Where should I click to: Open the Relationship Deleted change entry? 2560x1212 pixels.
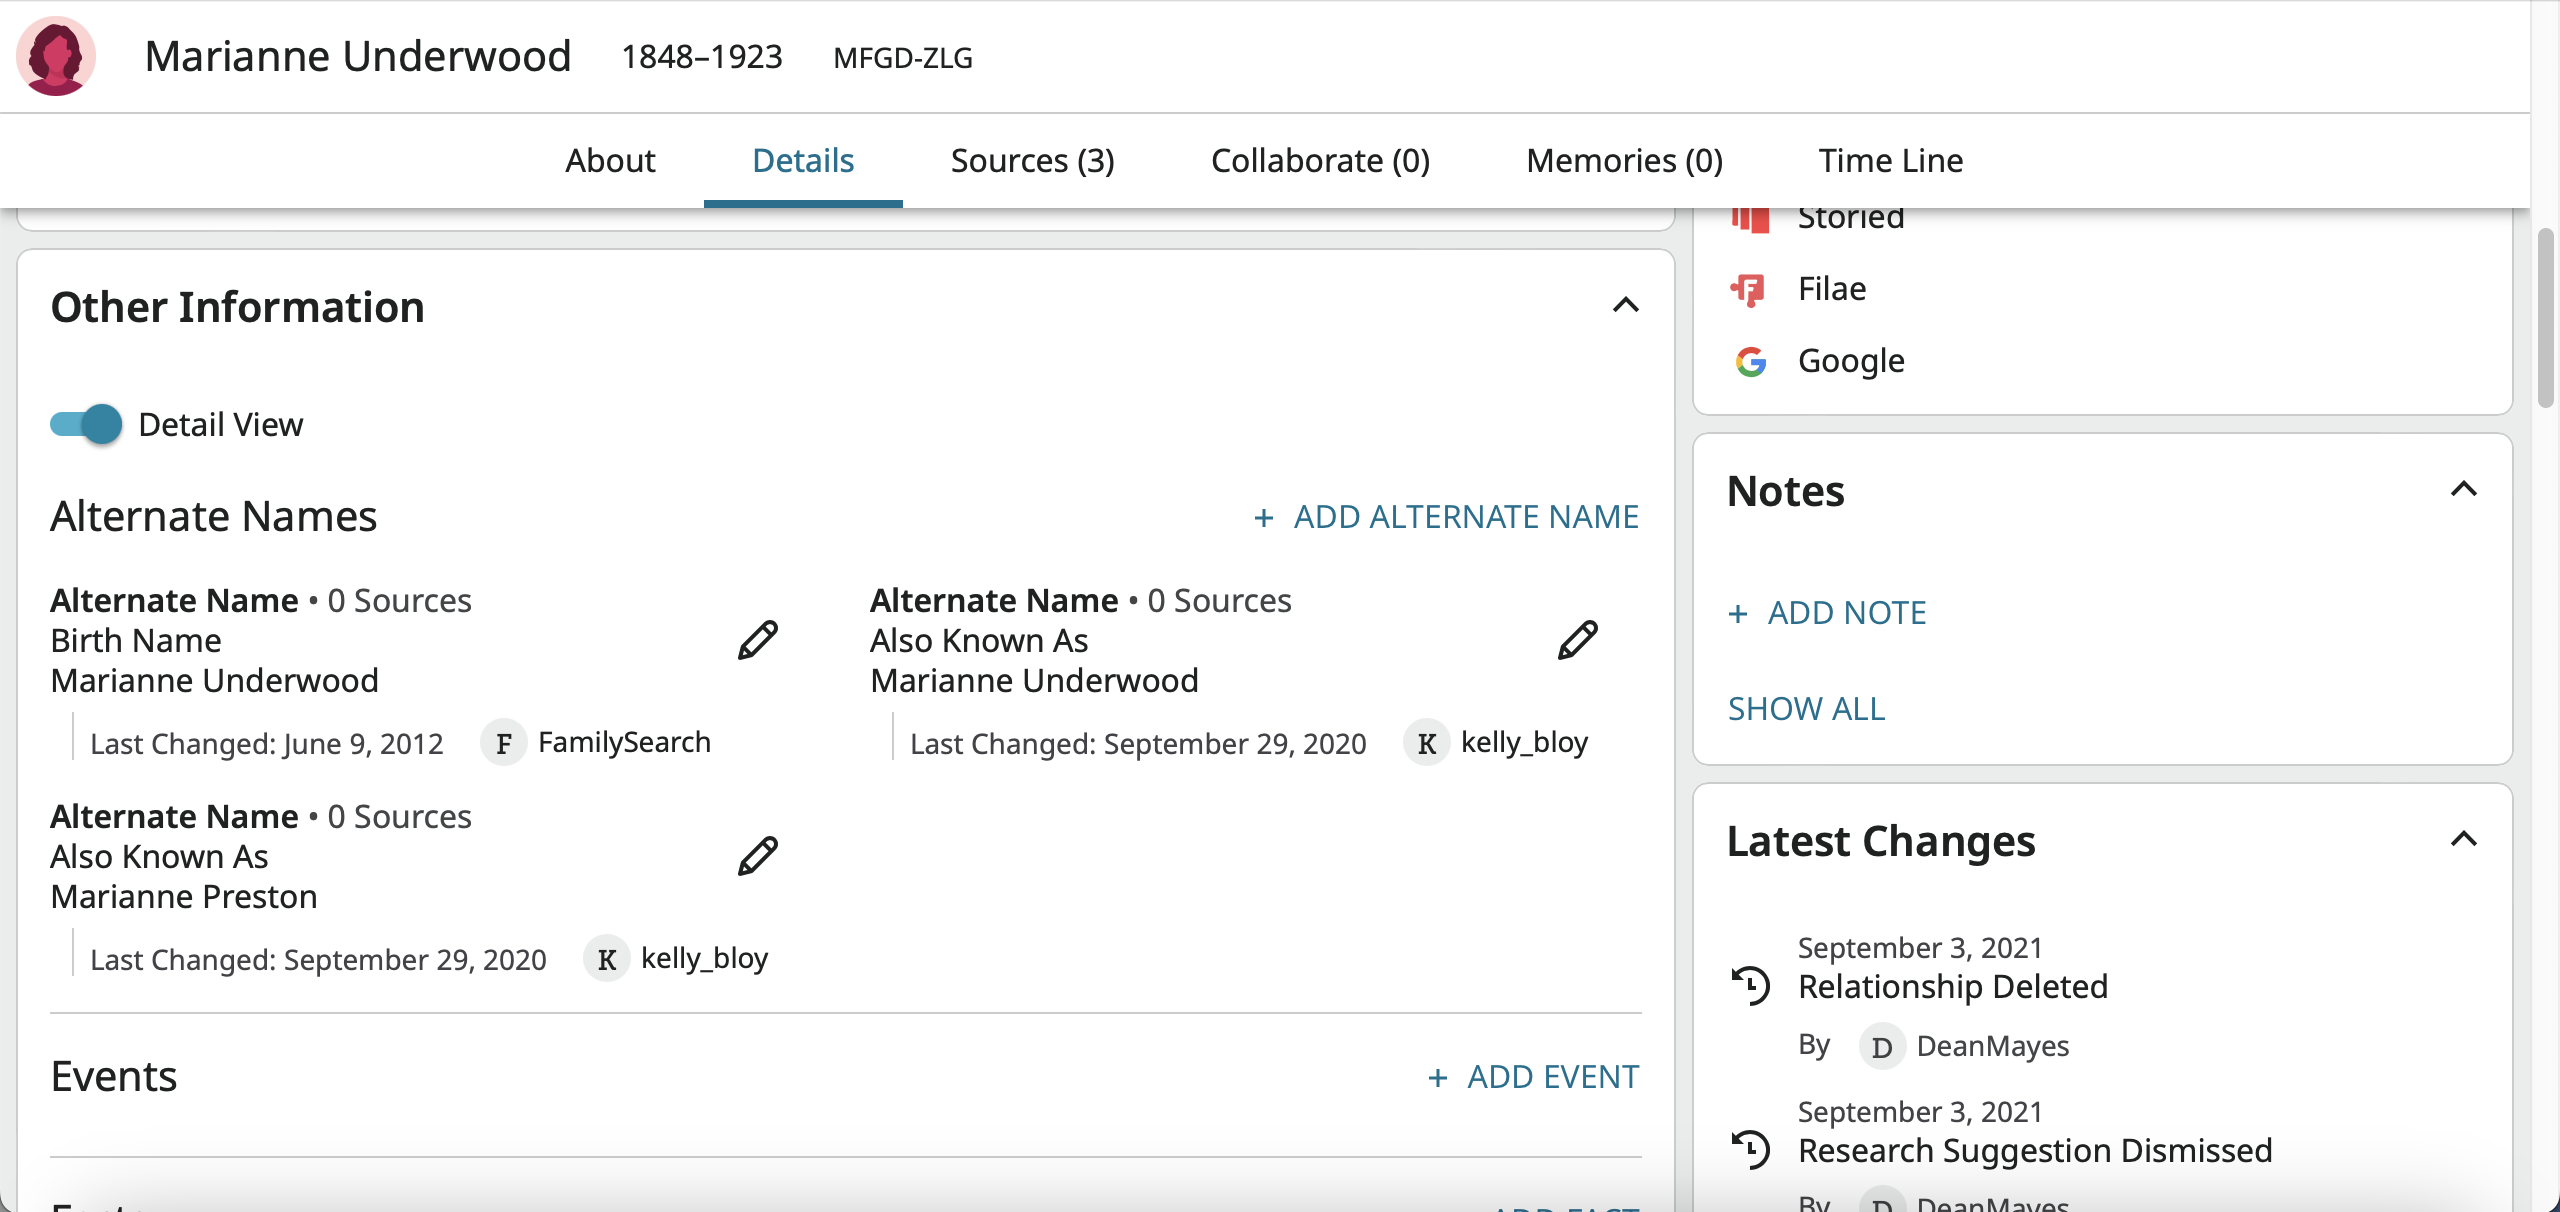[1953, 987]
